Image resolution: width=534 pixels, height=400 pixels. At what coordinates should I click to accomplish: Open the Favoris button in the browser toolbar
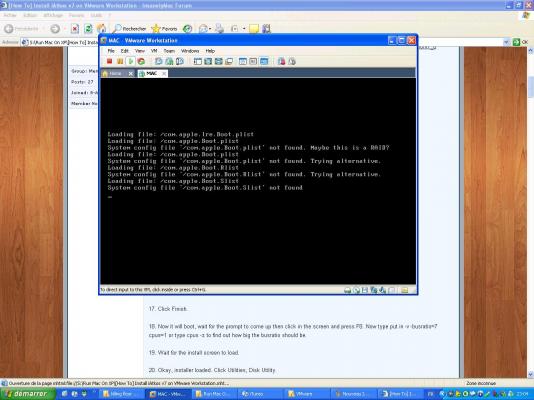[x=164, y=29]
